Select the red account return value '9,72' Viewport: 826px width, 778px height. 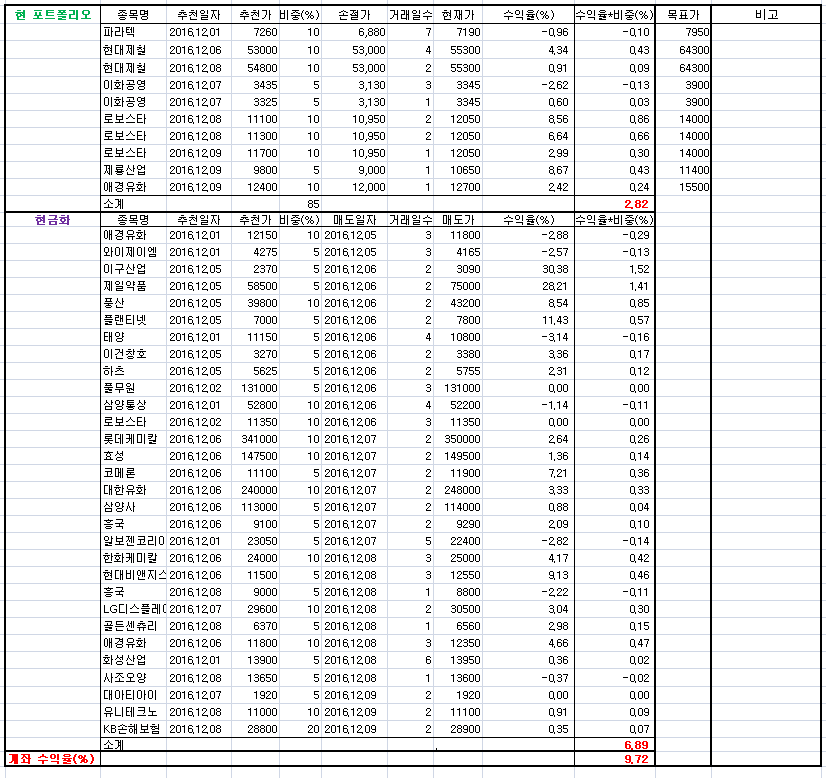click(x=636, y=759)
